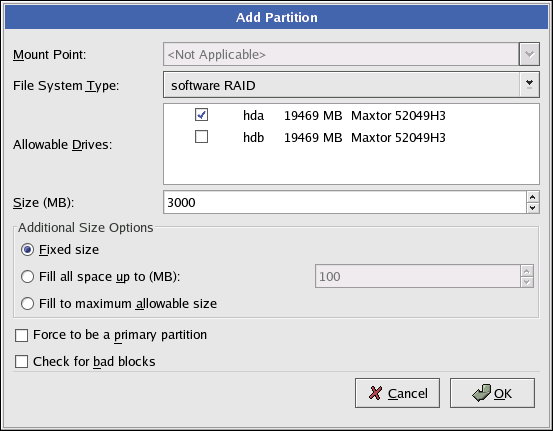This screenshot has width=553, height=431.
Task: Select the Fixed size radio button
Action: click(x=28, y=250)
